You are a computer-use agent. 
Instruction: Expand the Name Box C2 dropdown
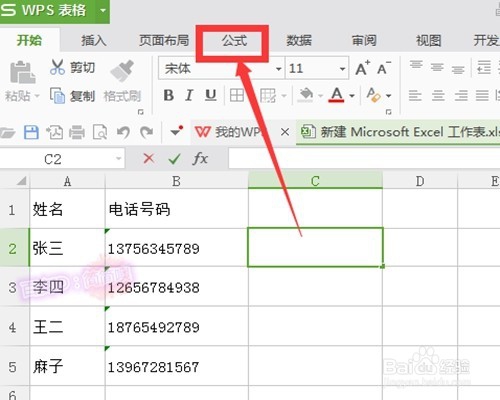pos(119,159)
